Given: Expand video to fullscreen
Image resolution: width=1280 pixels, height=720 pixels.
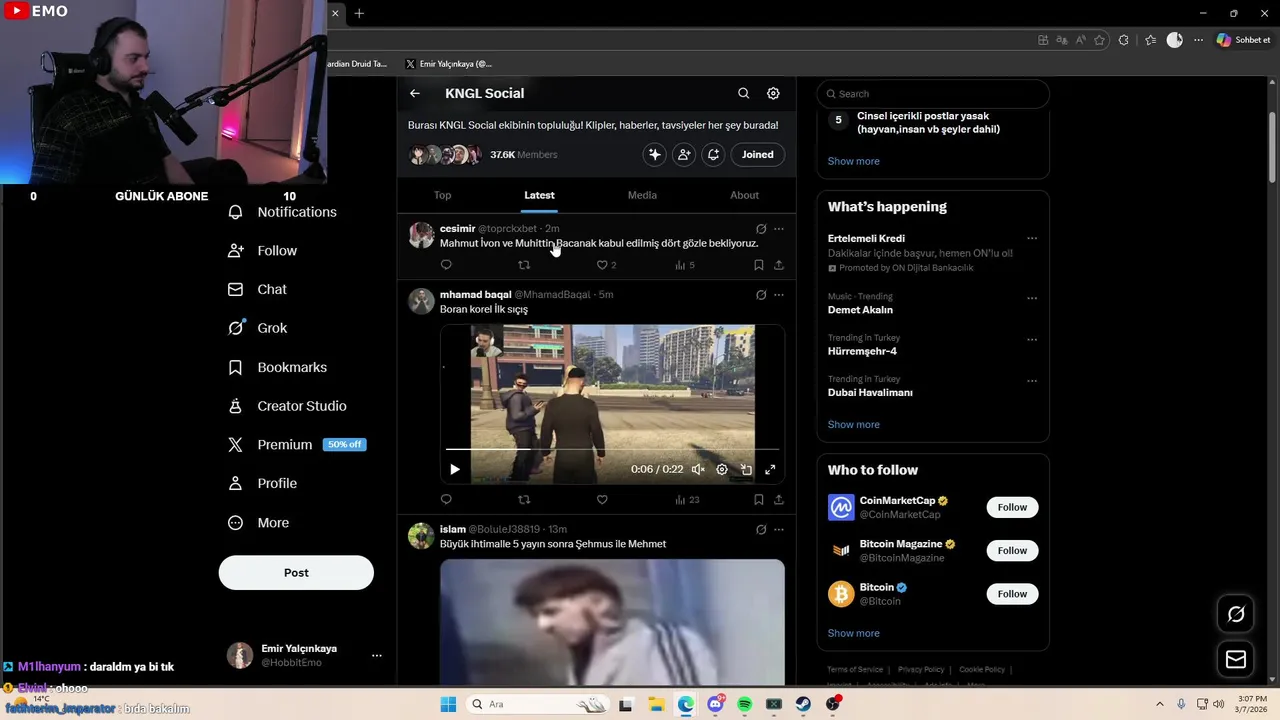Looking at the screenshot, I should coord(770,469).
